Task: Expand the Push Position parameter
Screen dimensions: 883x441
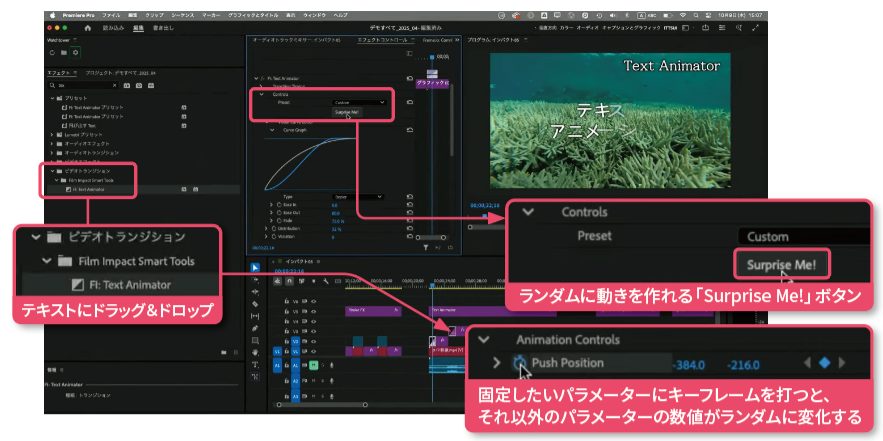Action: click(497, 364)
